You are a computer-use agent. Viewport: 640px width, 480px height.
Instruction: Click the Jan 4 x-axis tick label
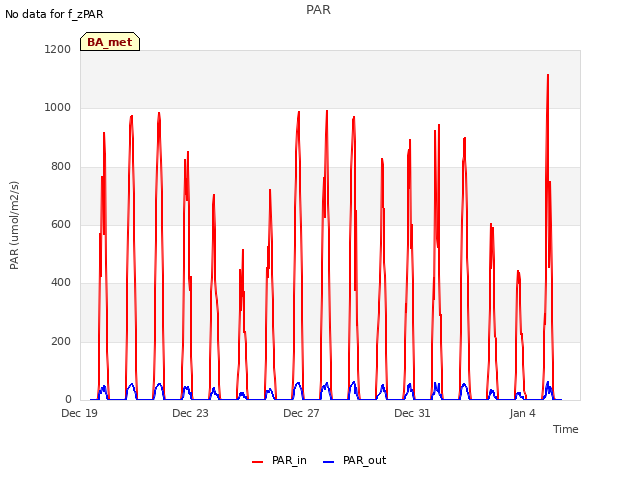pos(522,413)
